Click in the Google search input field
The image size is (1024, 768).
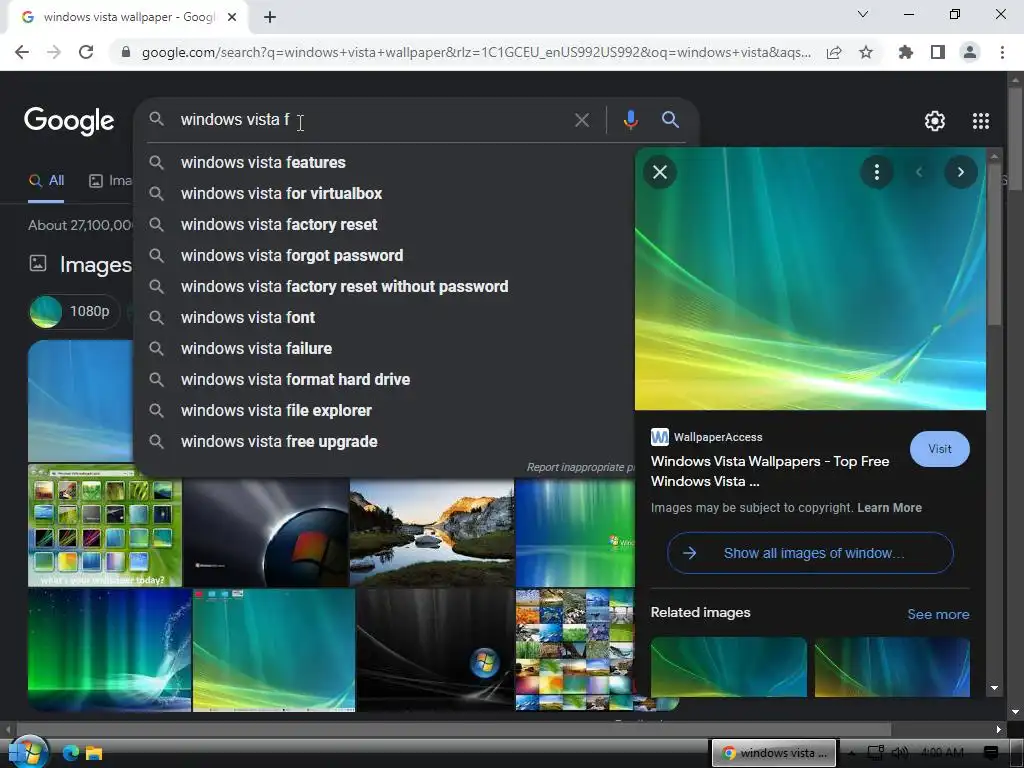372,120
